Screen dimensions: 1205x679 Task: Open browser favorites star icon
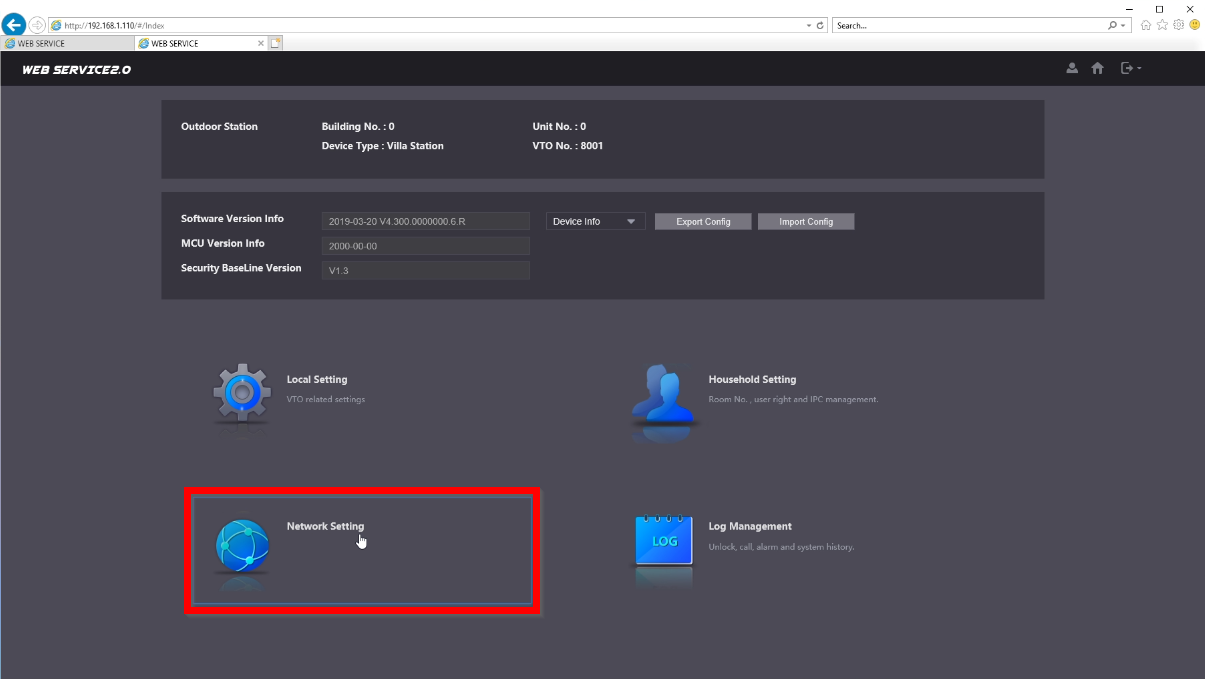pos(1162,25)
